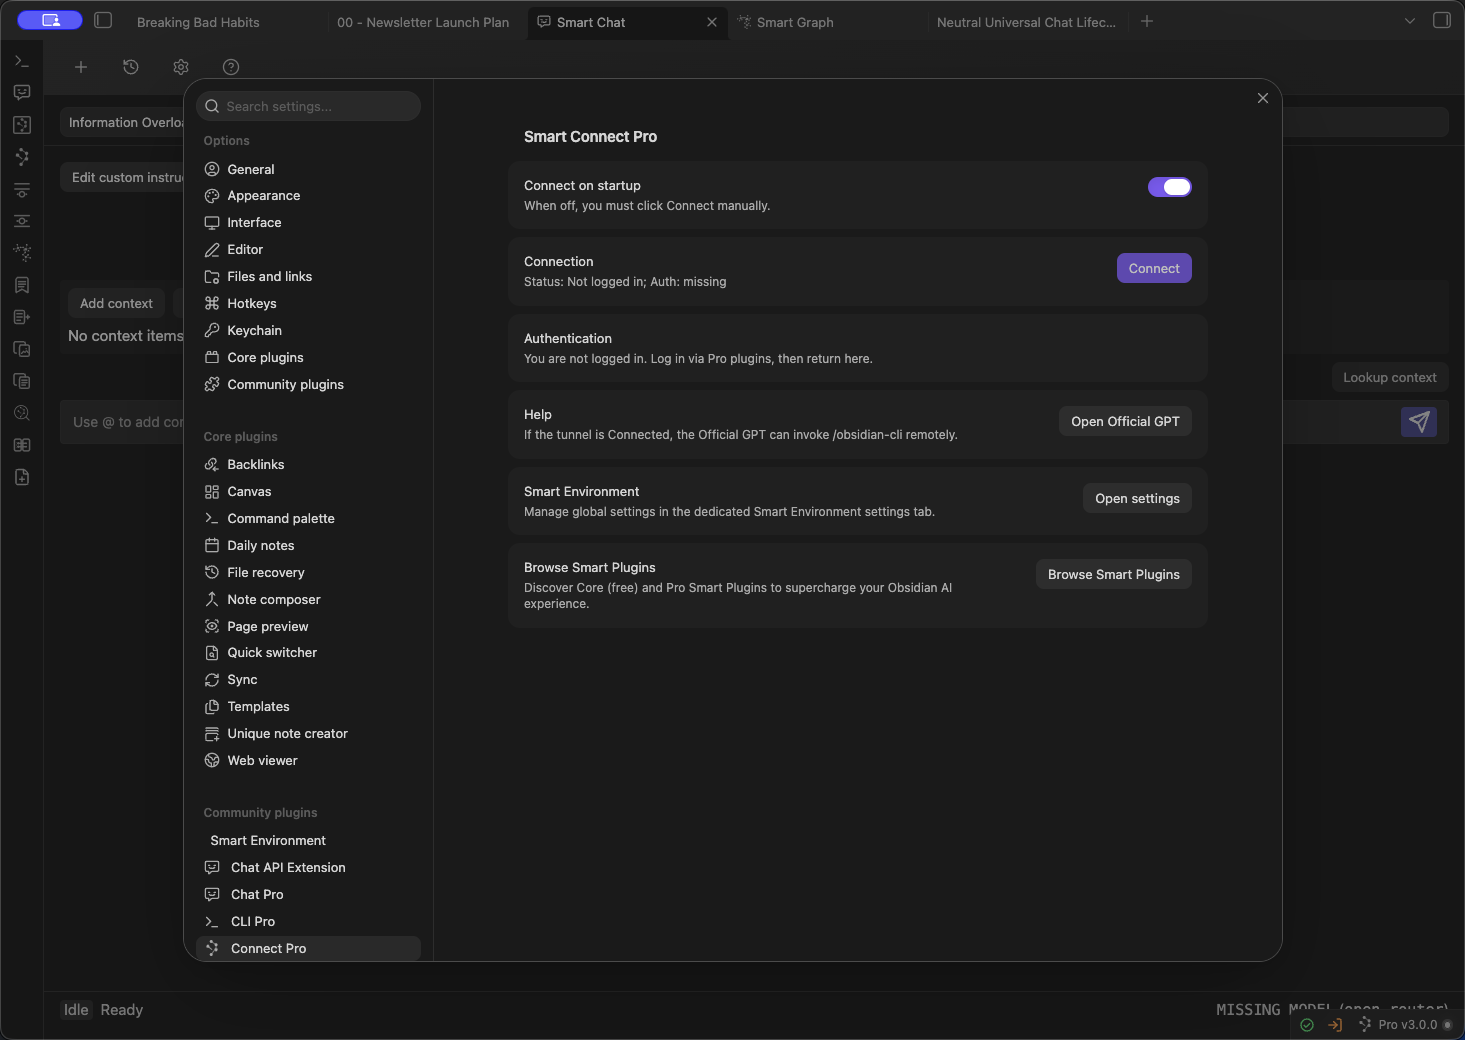Click Open Official GPT button
The height and width of the screenshot is (1040, 1465).
pyautogui.click(x=1125, y=421)
